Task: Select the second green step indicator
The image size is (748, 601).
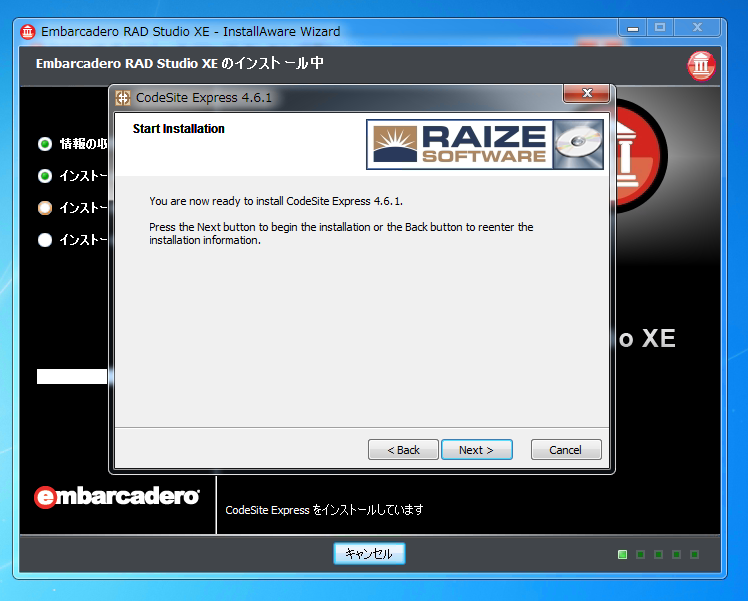Action: [x=45, y=176]
